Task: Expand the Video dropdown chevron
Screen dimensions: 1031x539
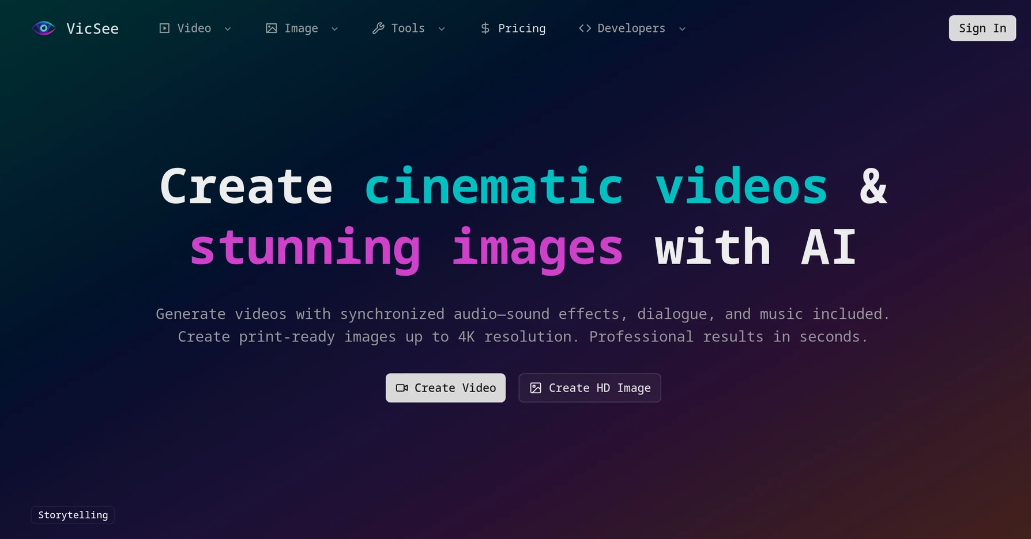Action: (x=228, y=29)
